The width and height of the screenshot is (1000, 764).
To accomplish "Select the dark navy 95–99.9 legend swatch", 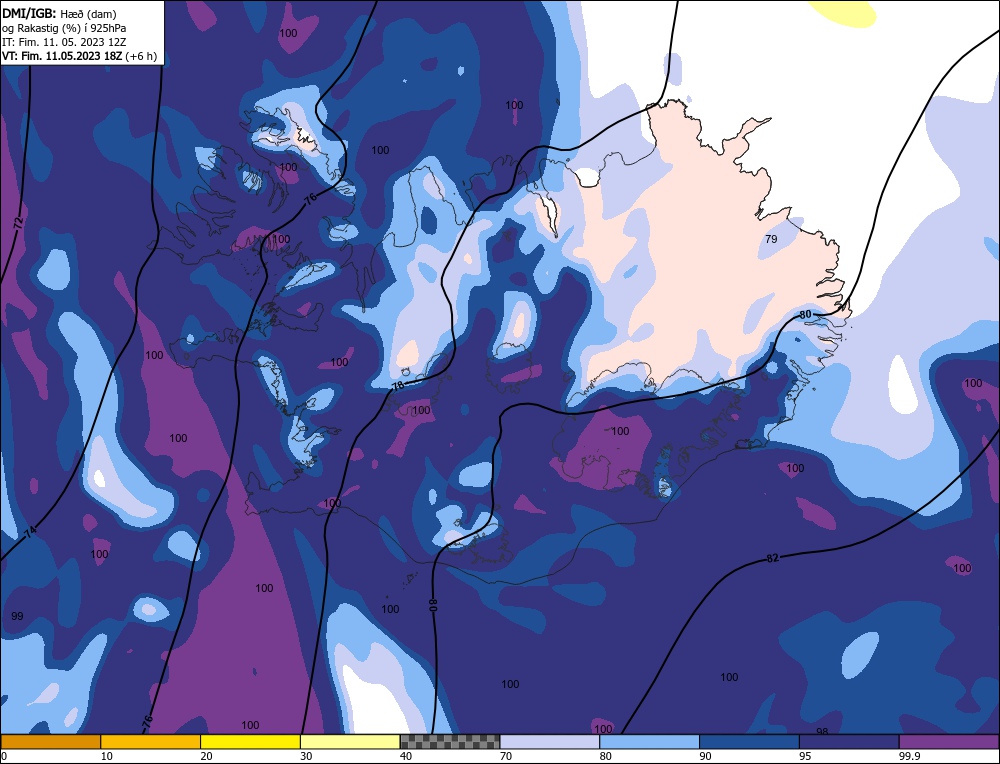I will (x=849, y=742).
